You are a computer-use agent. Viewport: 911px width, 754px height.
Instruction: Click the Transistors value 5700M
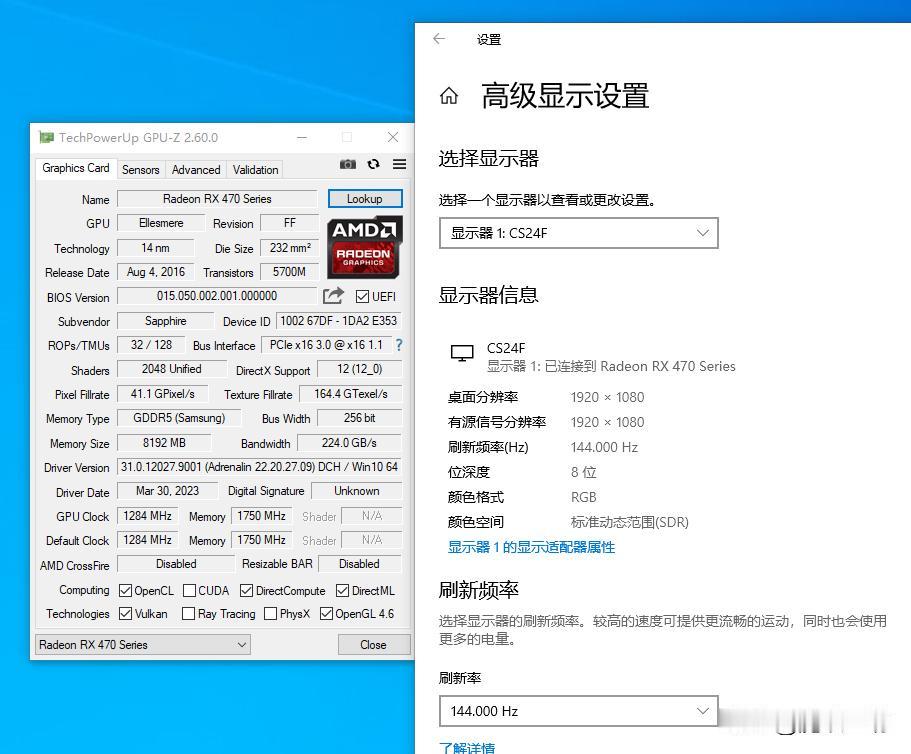289,272
